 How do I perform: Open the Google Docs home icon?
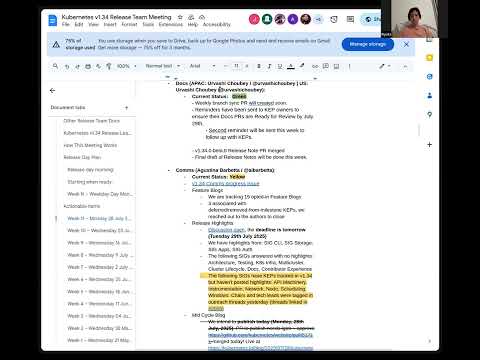point(53,20)
